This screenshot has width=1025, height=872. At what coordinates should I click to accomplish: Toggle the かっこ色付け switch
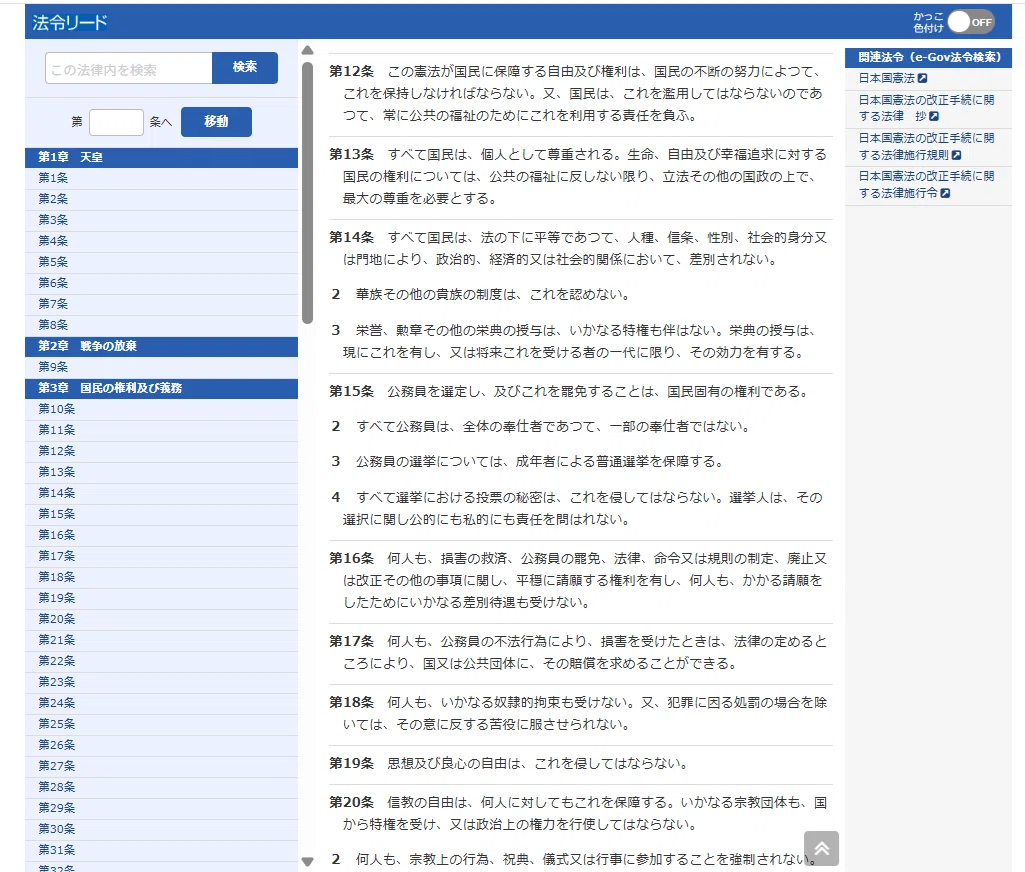[x=971, y=22]
